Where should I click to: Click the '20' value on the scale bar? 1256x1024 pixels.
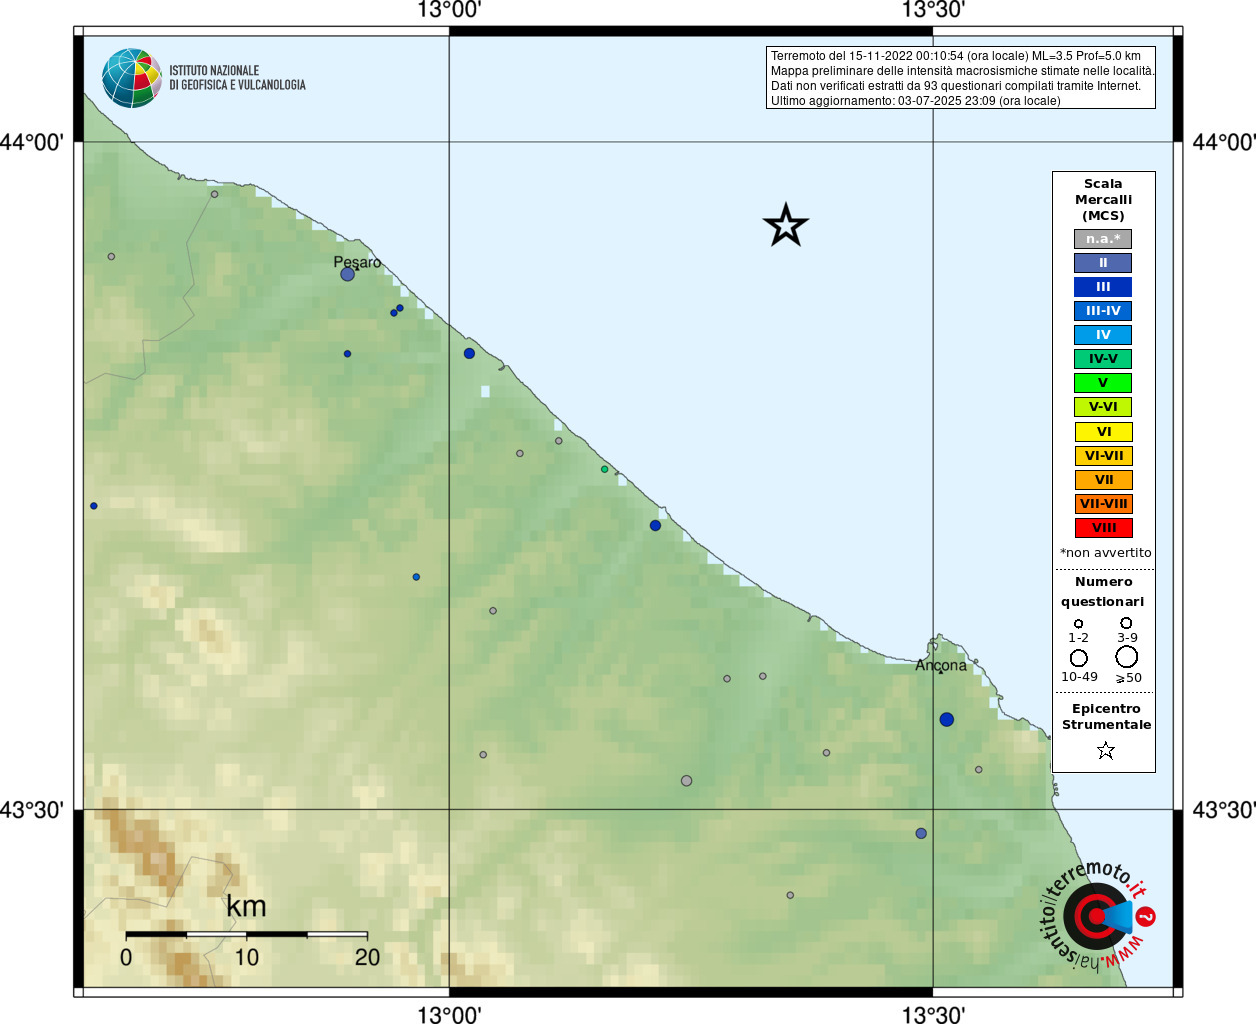tap(367, 958)
